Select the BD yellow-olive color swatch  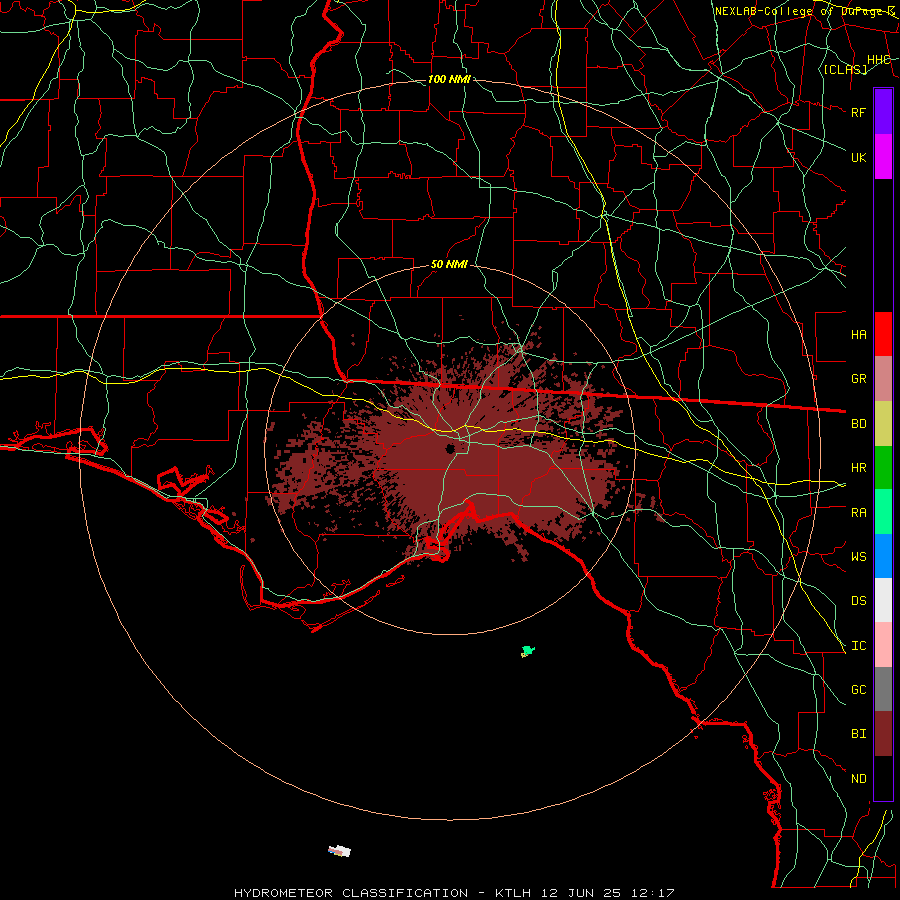[x=883, y=424]
